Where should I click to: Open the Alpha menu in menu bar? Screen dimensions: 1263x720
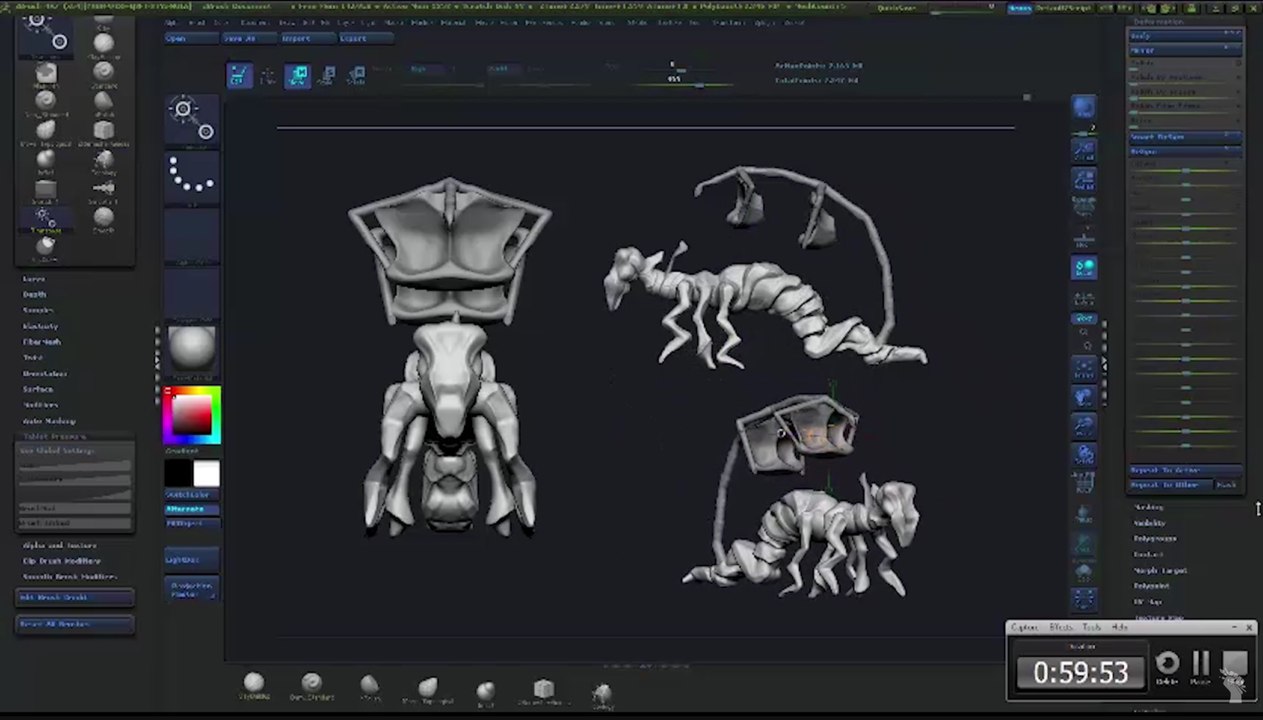(171, 22)
